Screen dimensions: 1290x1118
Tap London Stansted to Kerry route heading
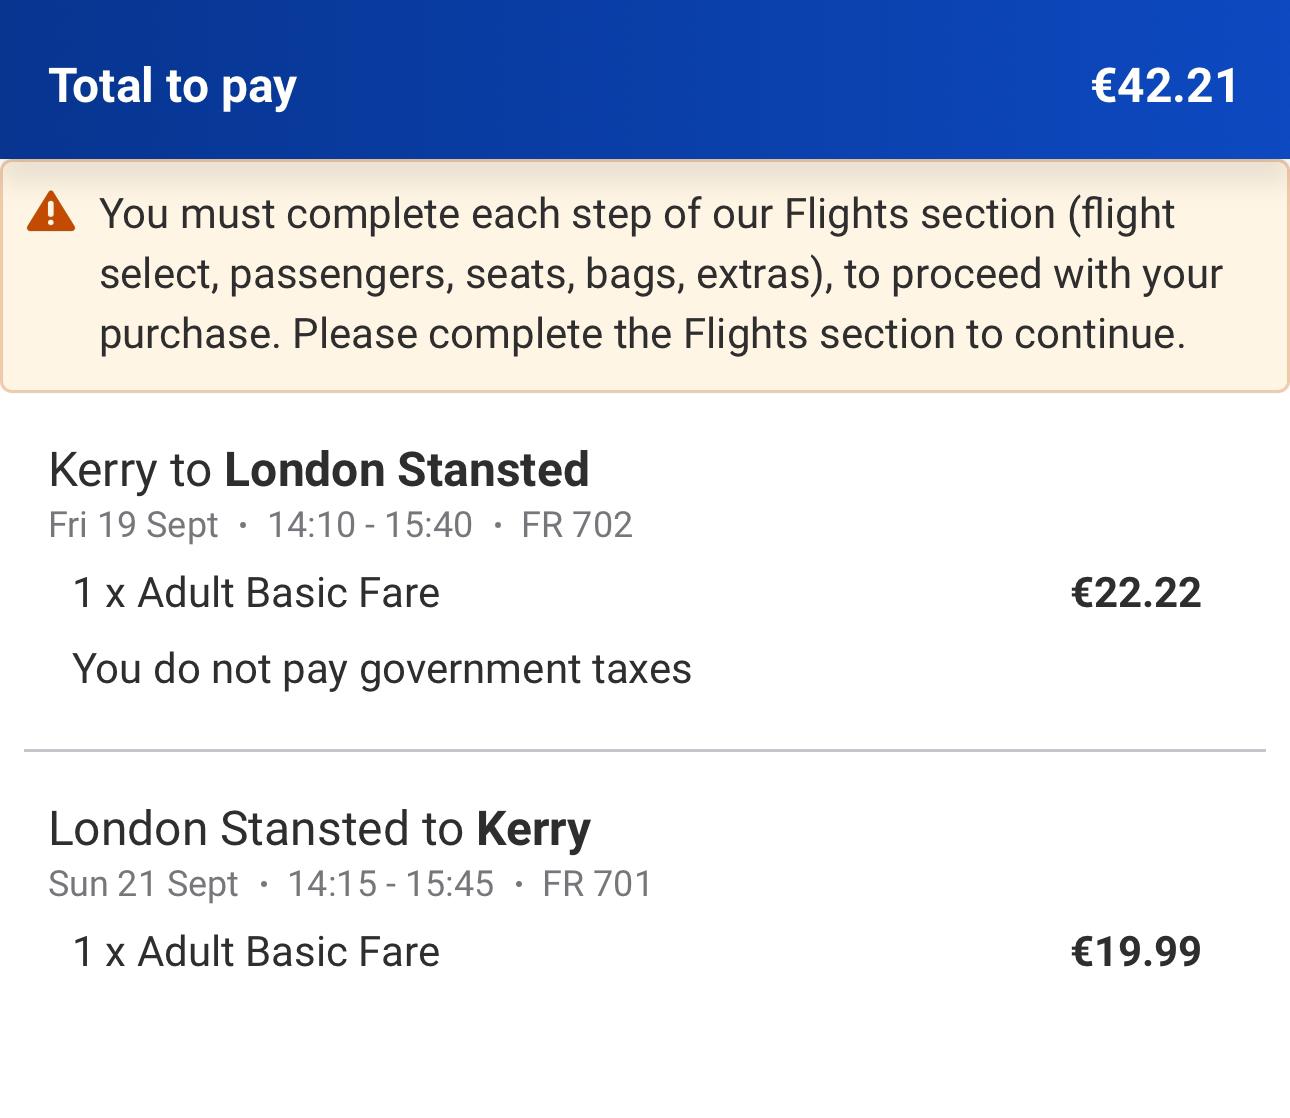click(320, 829)
